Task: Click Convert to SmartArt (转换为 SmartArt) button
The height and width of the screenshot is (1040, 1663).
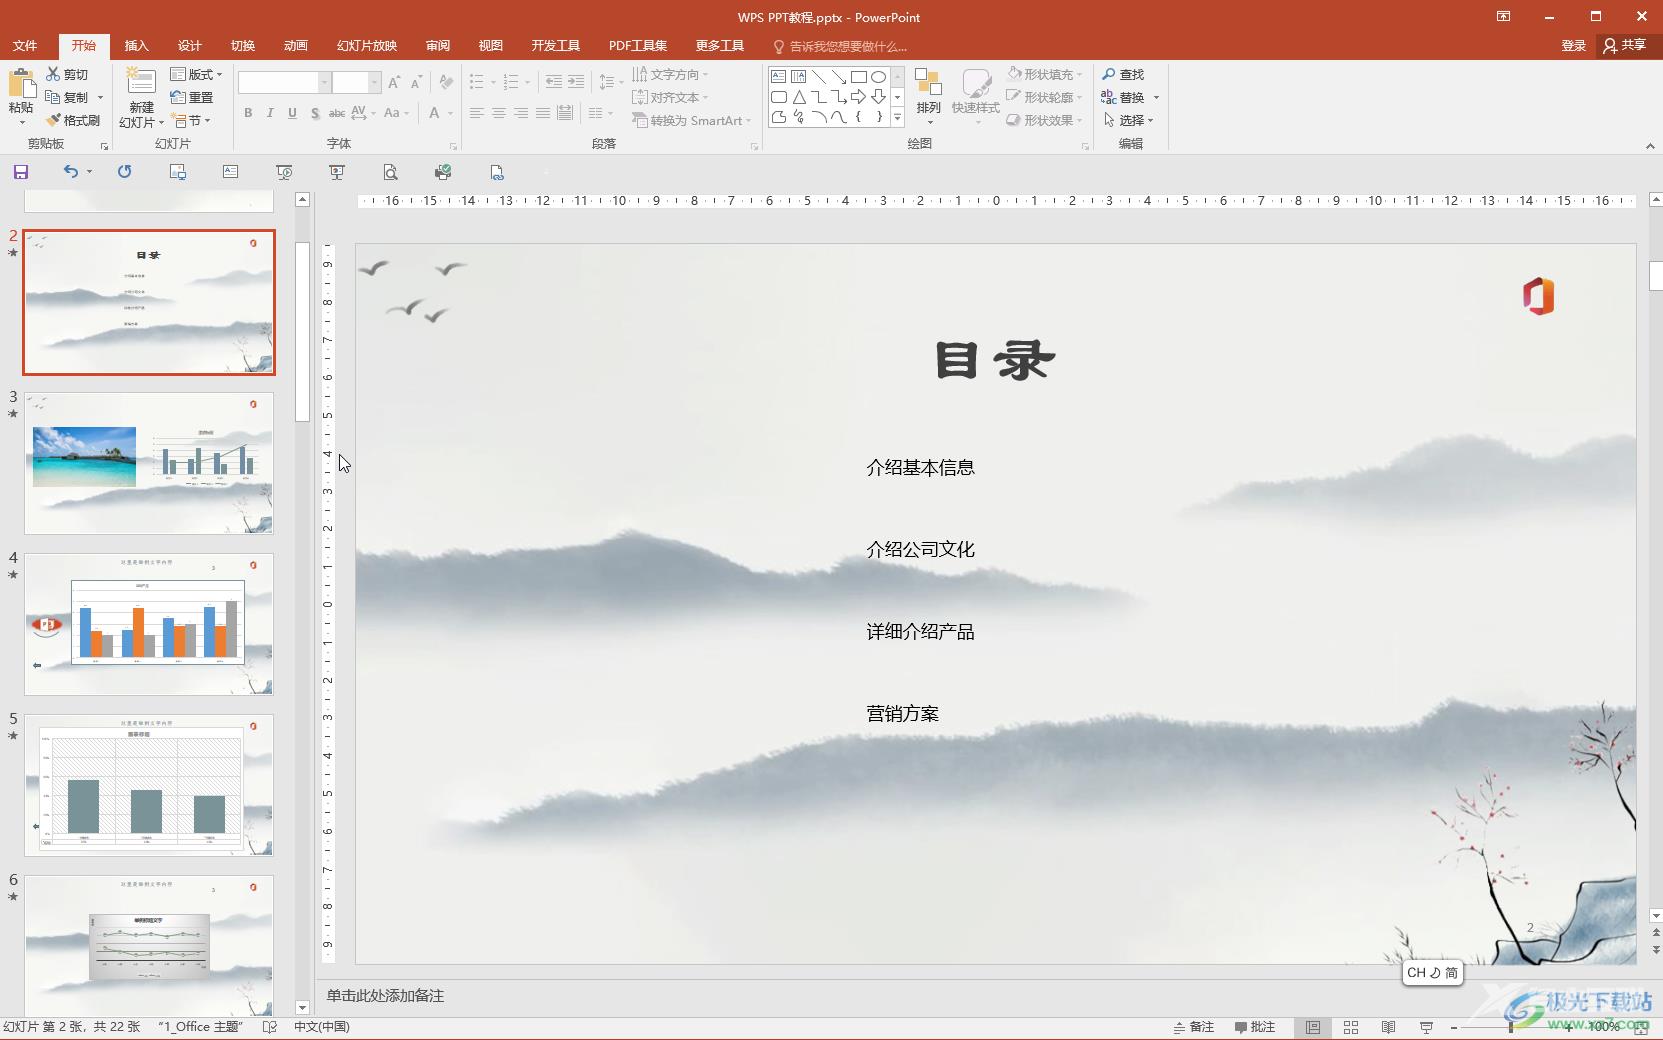Action: (x=691, y=120)
